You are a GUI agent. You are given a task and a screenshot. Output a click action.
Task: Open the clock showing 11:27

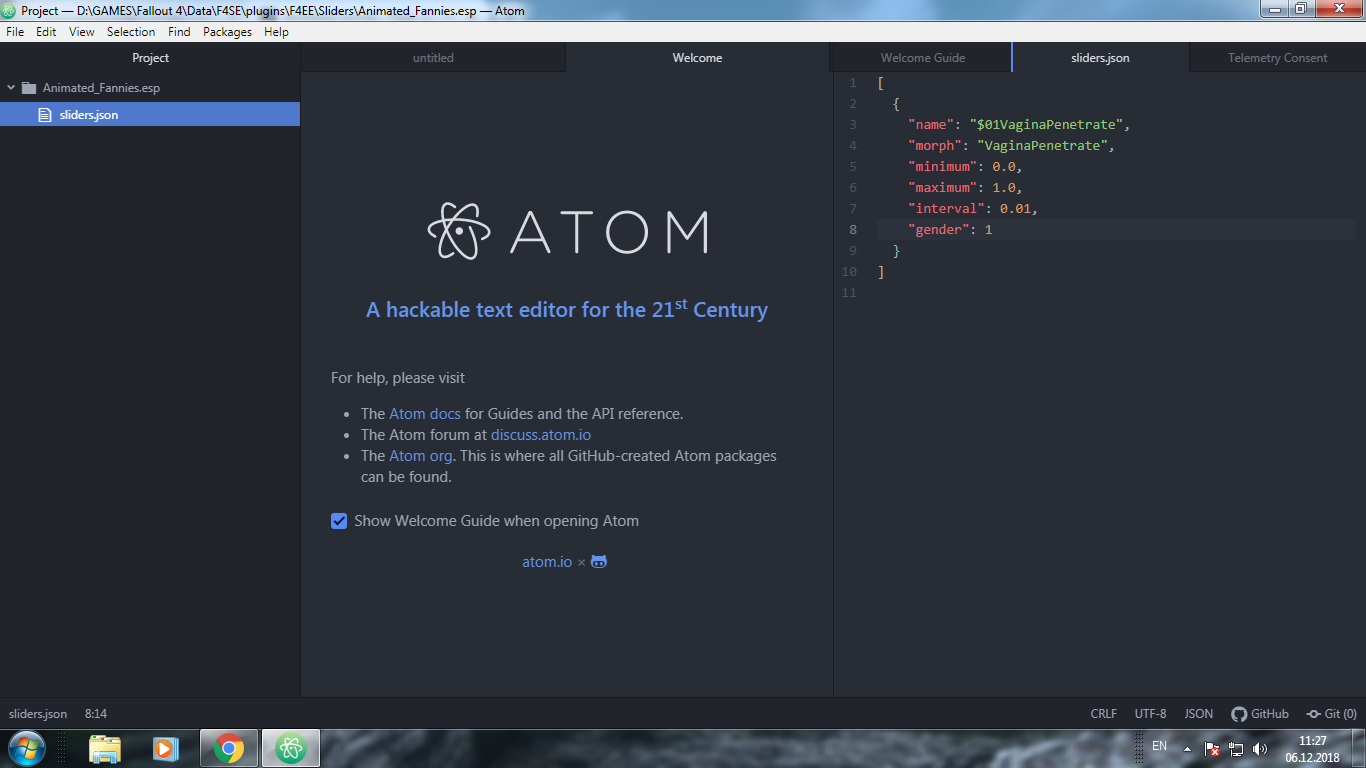pos(1313,741)
